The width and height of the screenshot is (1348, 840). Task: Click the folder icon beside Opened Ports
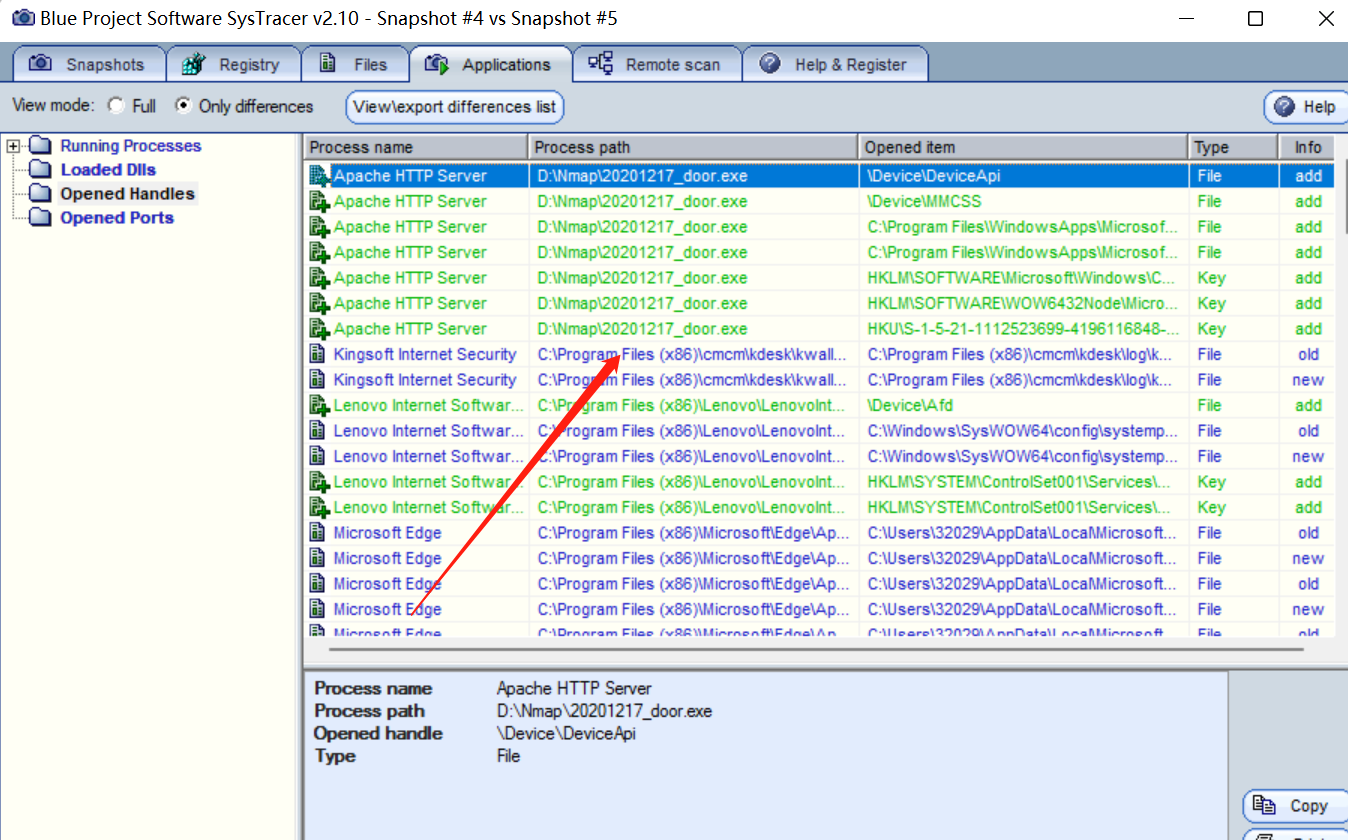(40, 218)
